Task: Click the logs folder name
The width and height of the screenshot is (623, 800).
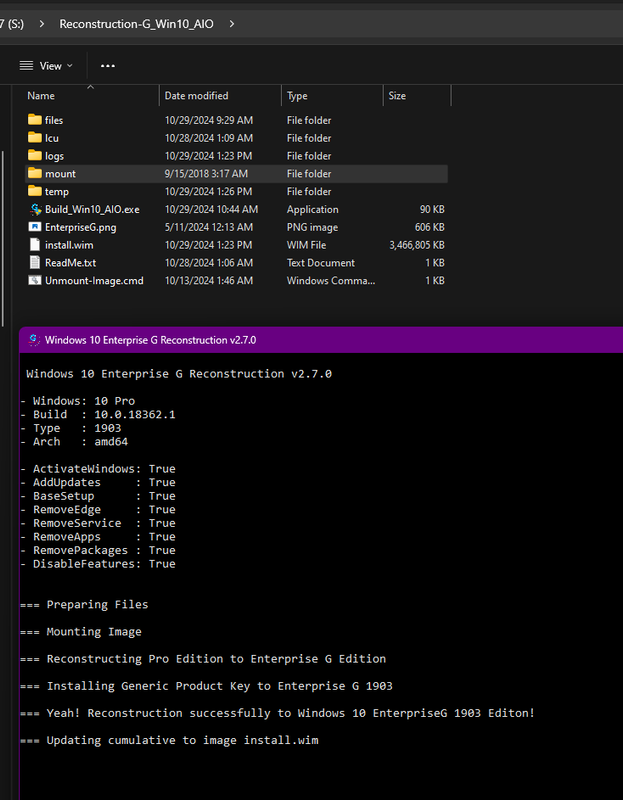Action: [x=55, y=156]
